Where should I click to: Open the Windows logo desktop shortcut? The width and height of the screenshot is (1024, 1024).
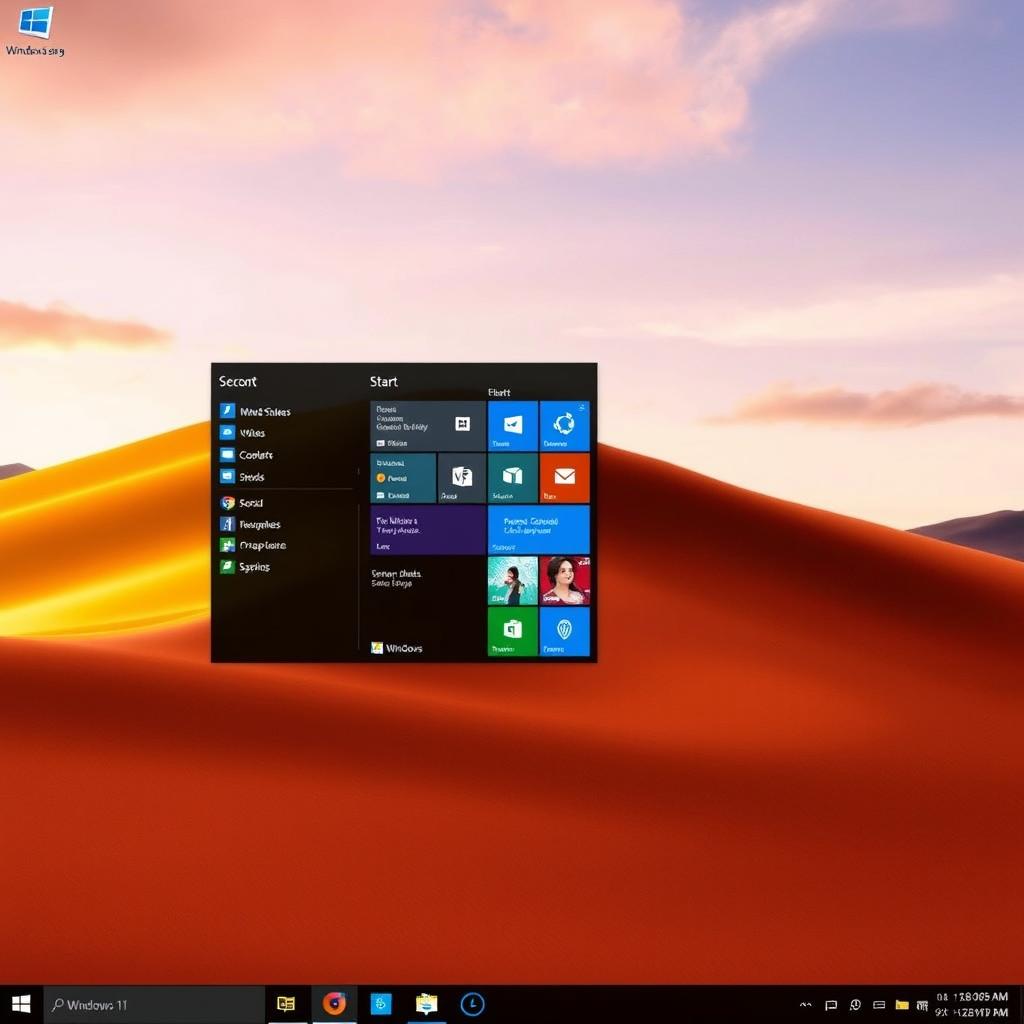pos(35,31)
